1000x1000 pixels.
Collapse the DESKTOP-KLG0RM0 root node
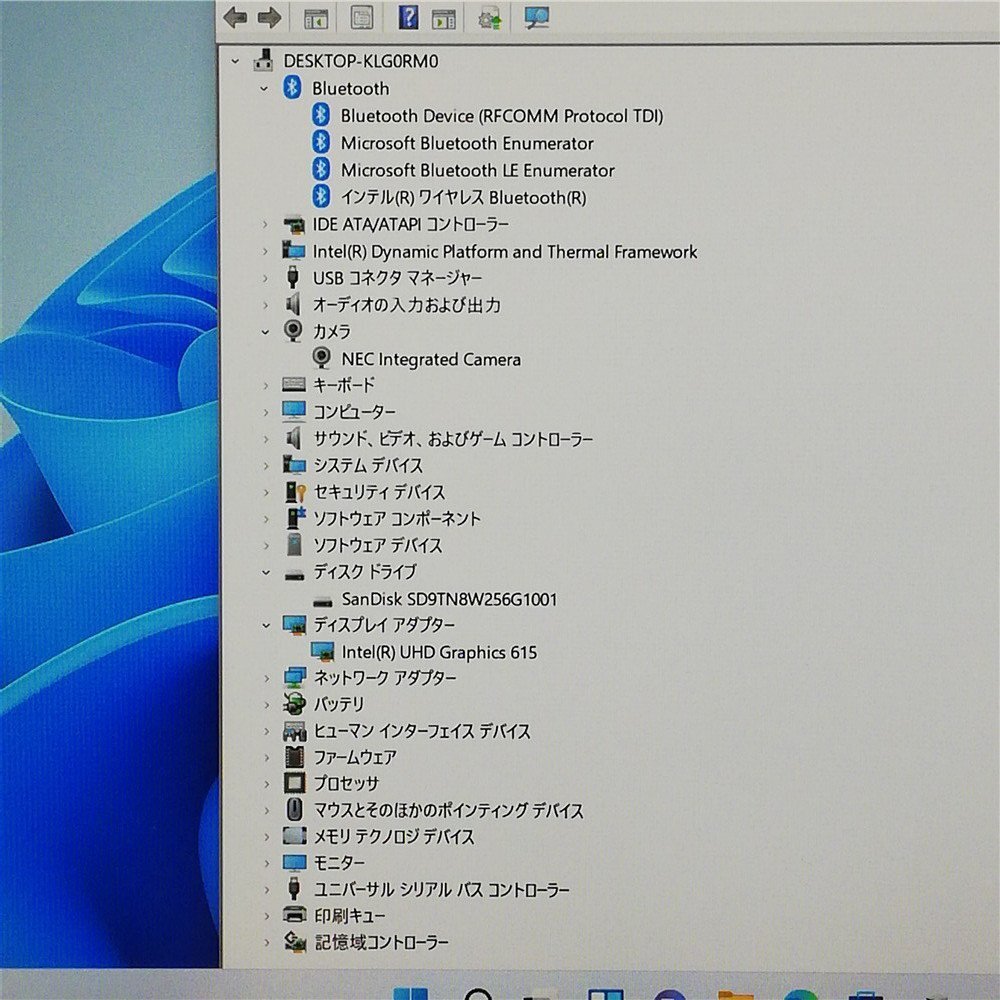[235, 61]
